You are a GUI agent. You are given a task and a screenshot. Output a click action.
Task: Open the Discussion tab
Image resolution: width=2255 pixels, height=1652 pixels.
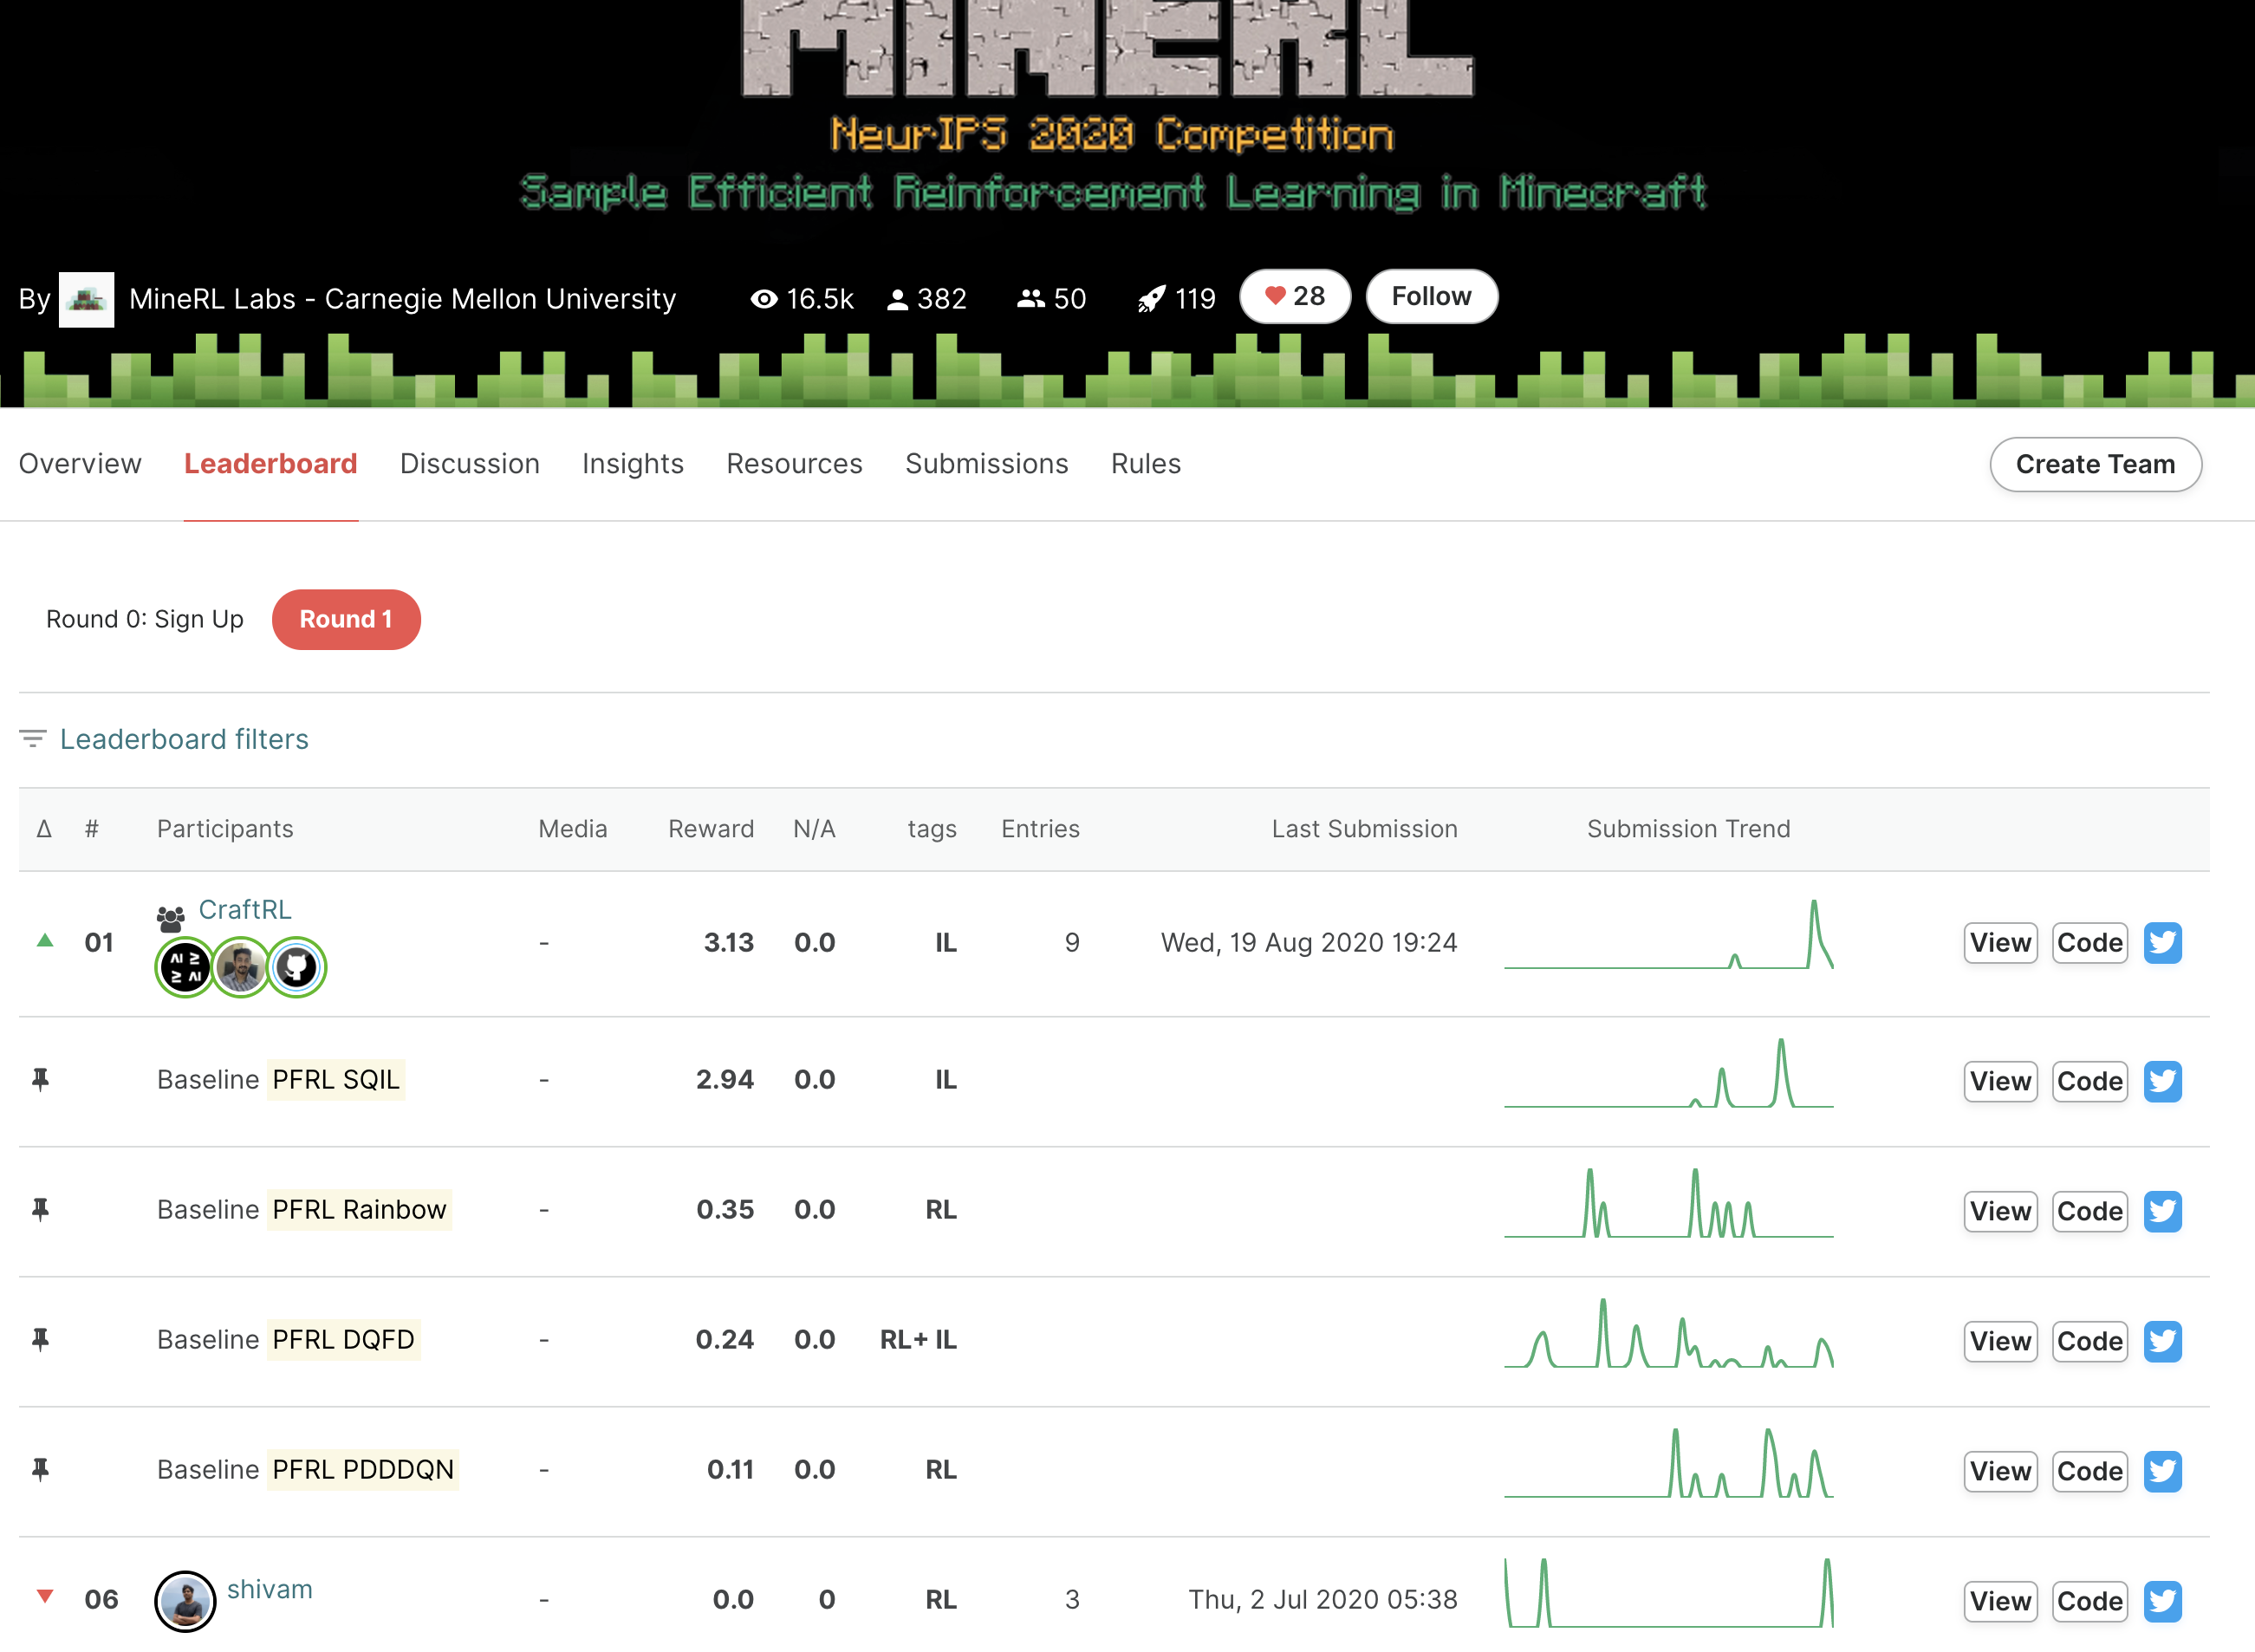coord(469,463)
